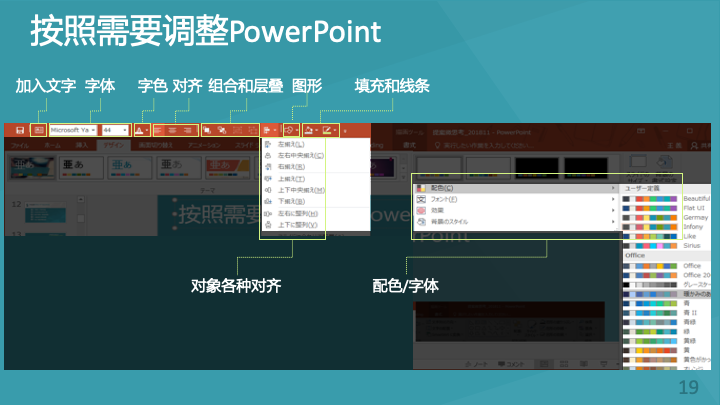Align text left in toolbar

[158, 130]
